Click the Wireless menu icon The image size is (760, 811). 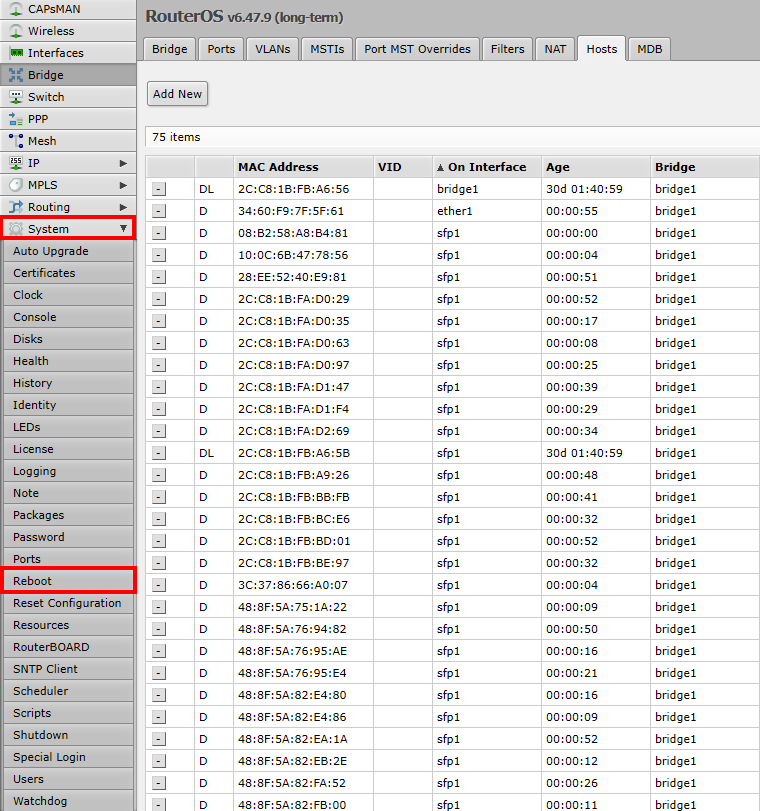coord(16,31)
